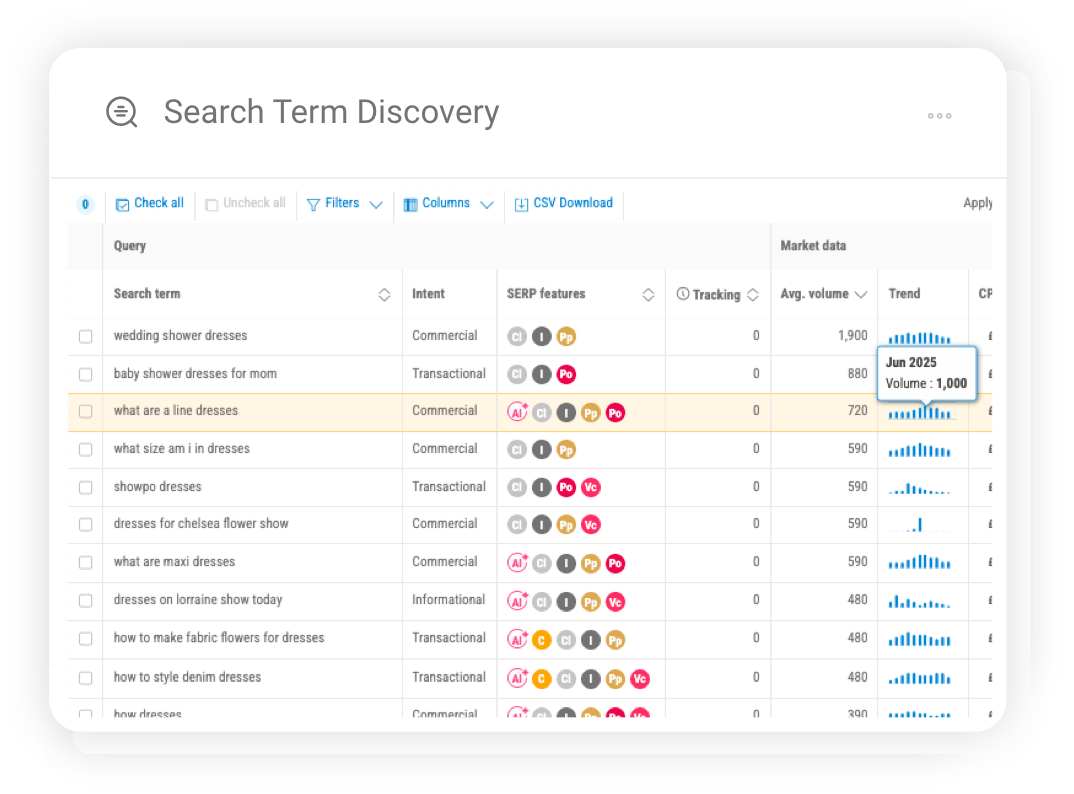1074x794 pixels.
Task: Open the Filters dropdown
Action: pos(344,203)
